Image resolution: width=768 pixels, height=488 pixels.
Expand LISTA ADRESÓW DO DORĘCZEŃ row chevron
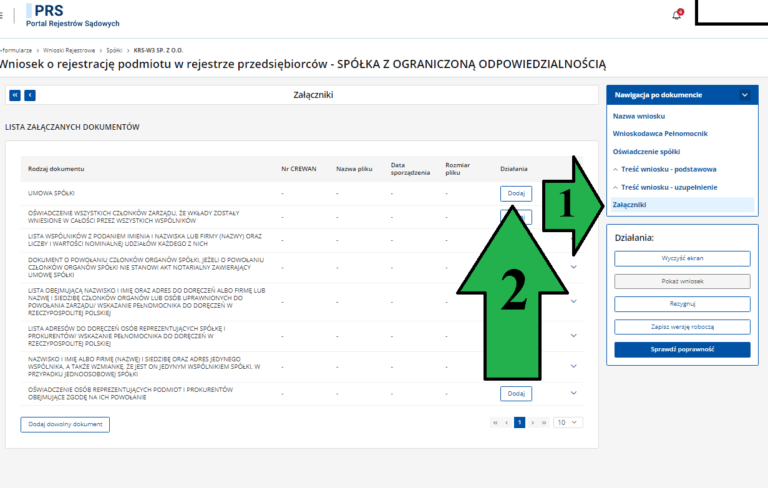(574, 336)
